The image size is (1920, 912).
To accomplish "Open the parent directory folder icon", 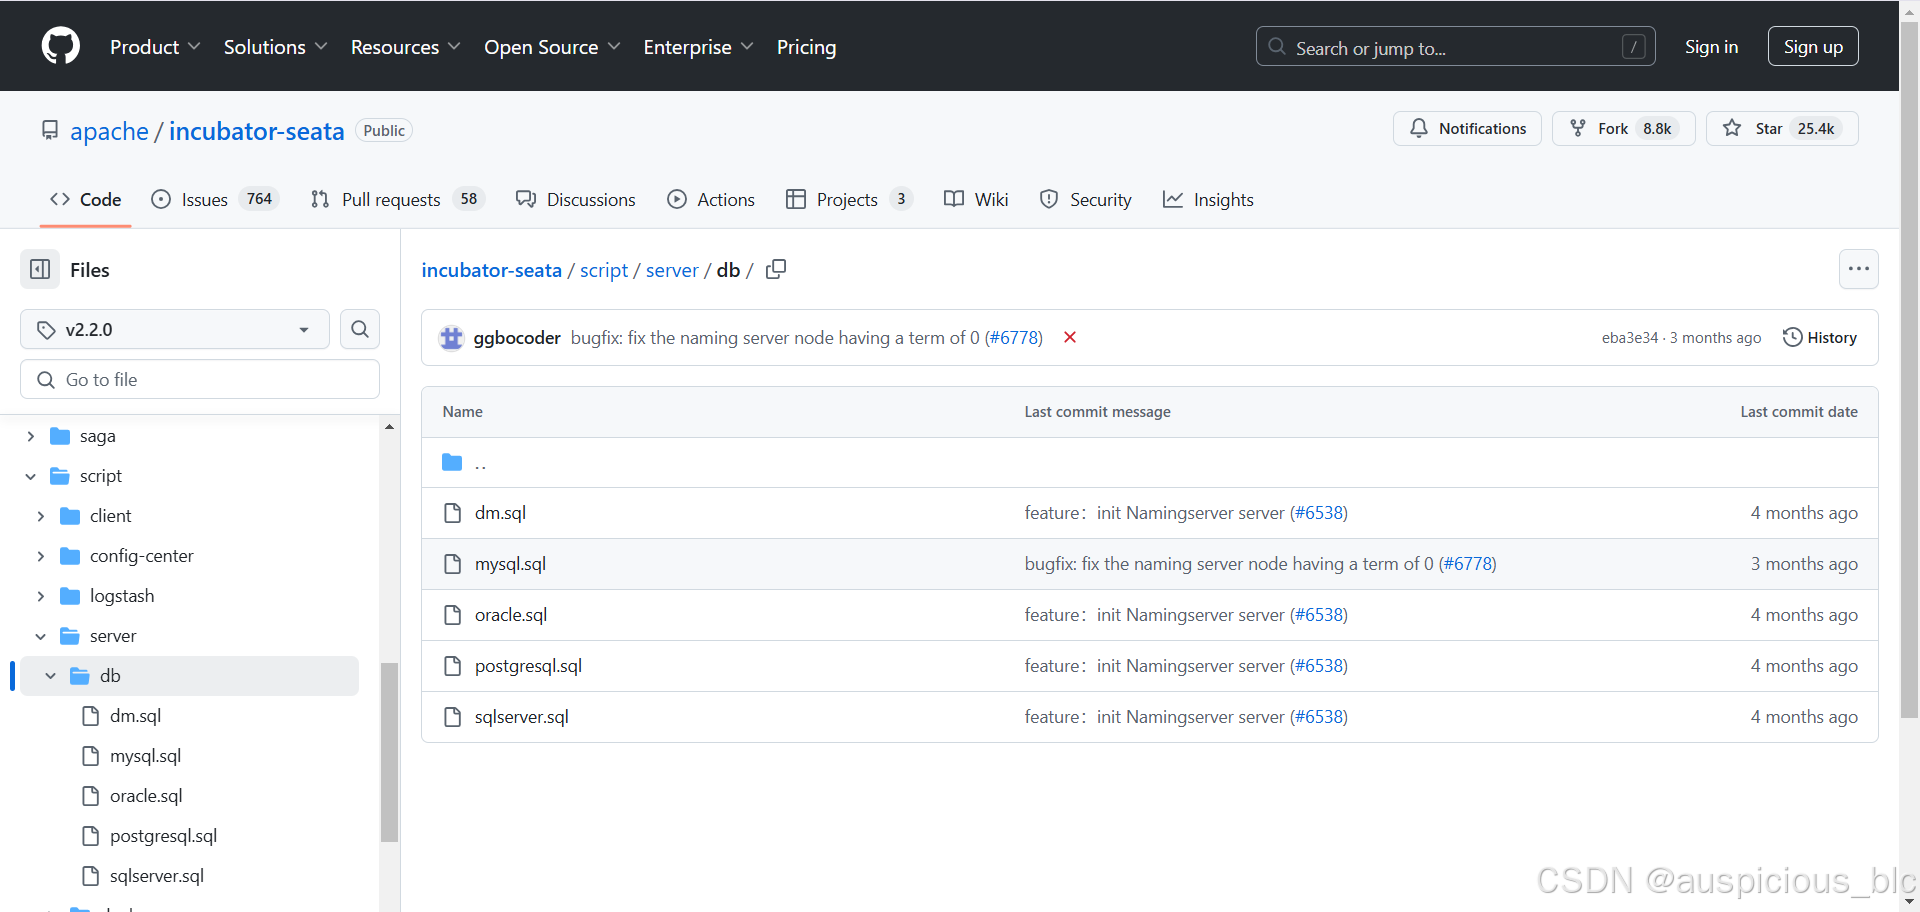I will (452, 462).
